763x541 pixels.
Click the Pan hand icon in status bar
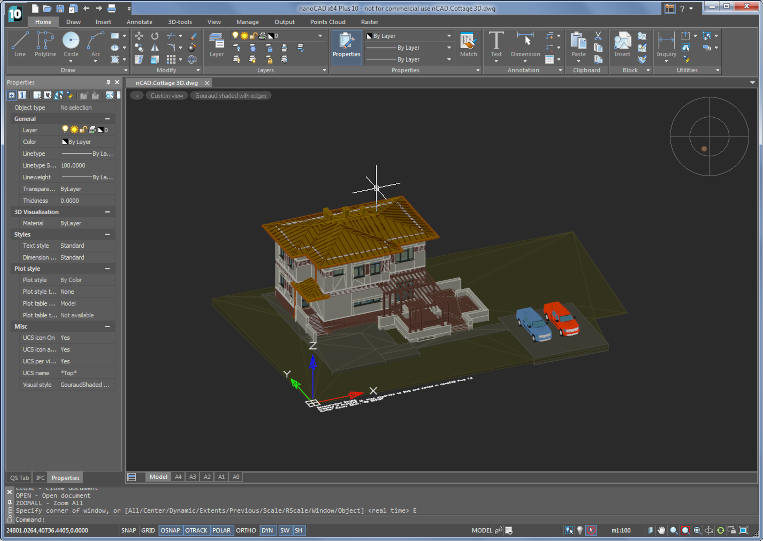(661, 530)
